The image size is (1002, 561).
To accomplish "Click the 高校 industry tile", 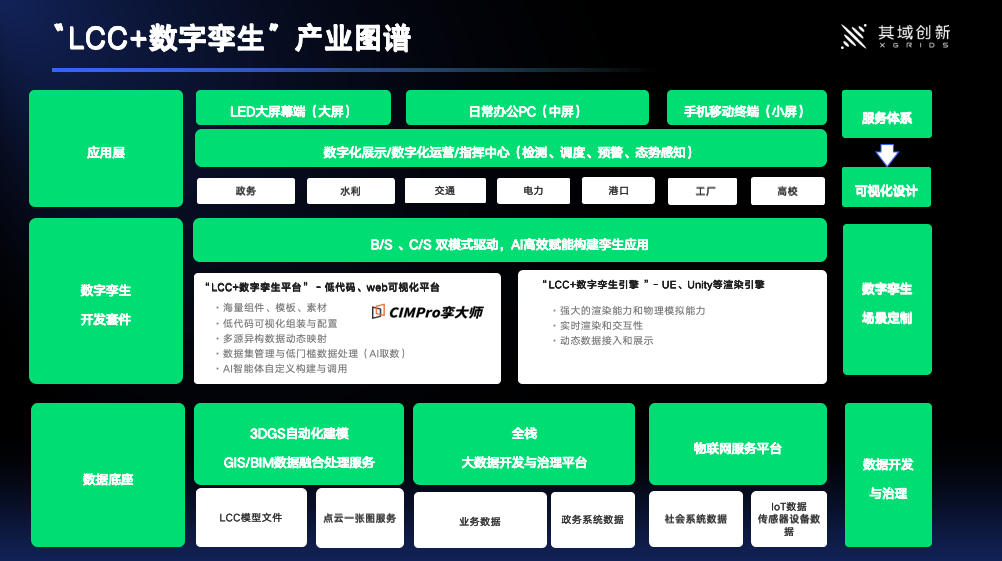I will (788, 192).
